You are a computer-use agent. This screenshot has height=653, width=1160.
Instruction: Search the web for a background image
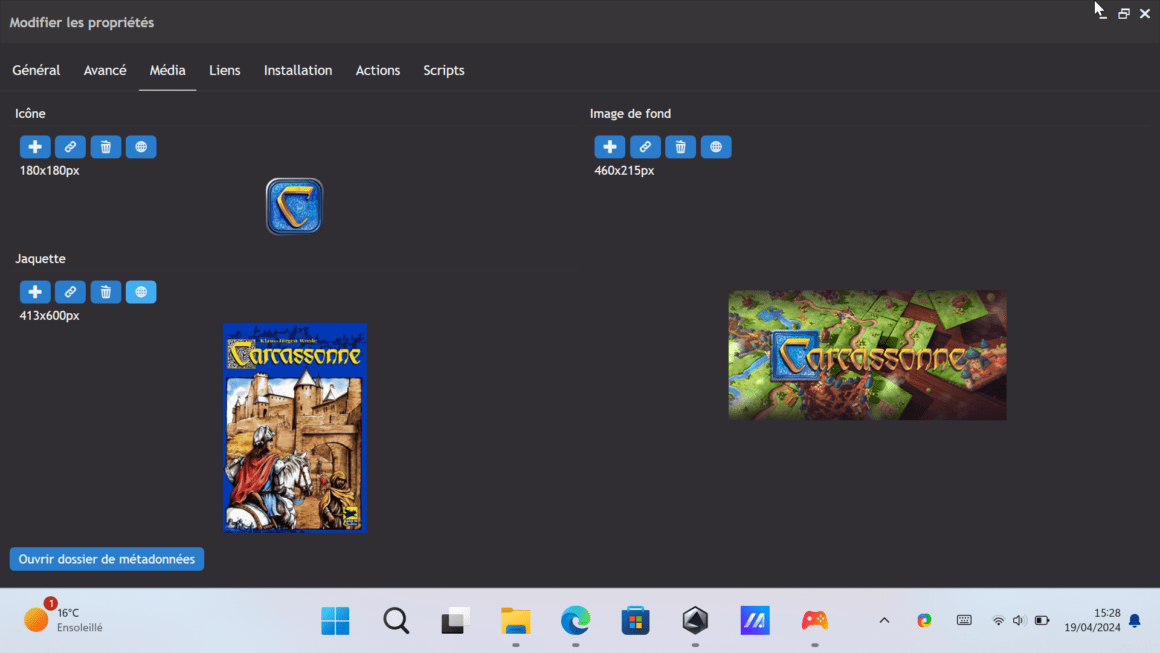[716, 146]
